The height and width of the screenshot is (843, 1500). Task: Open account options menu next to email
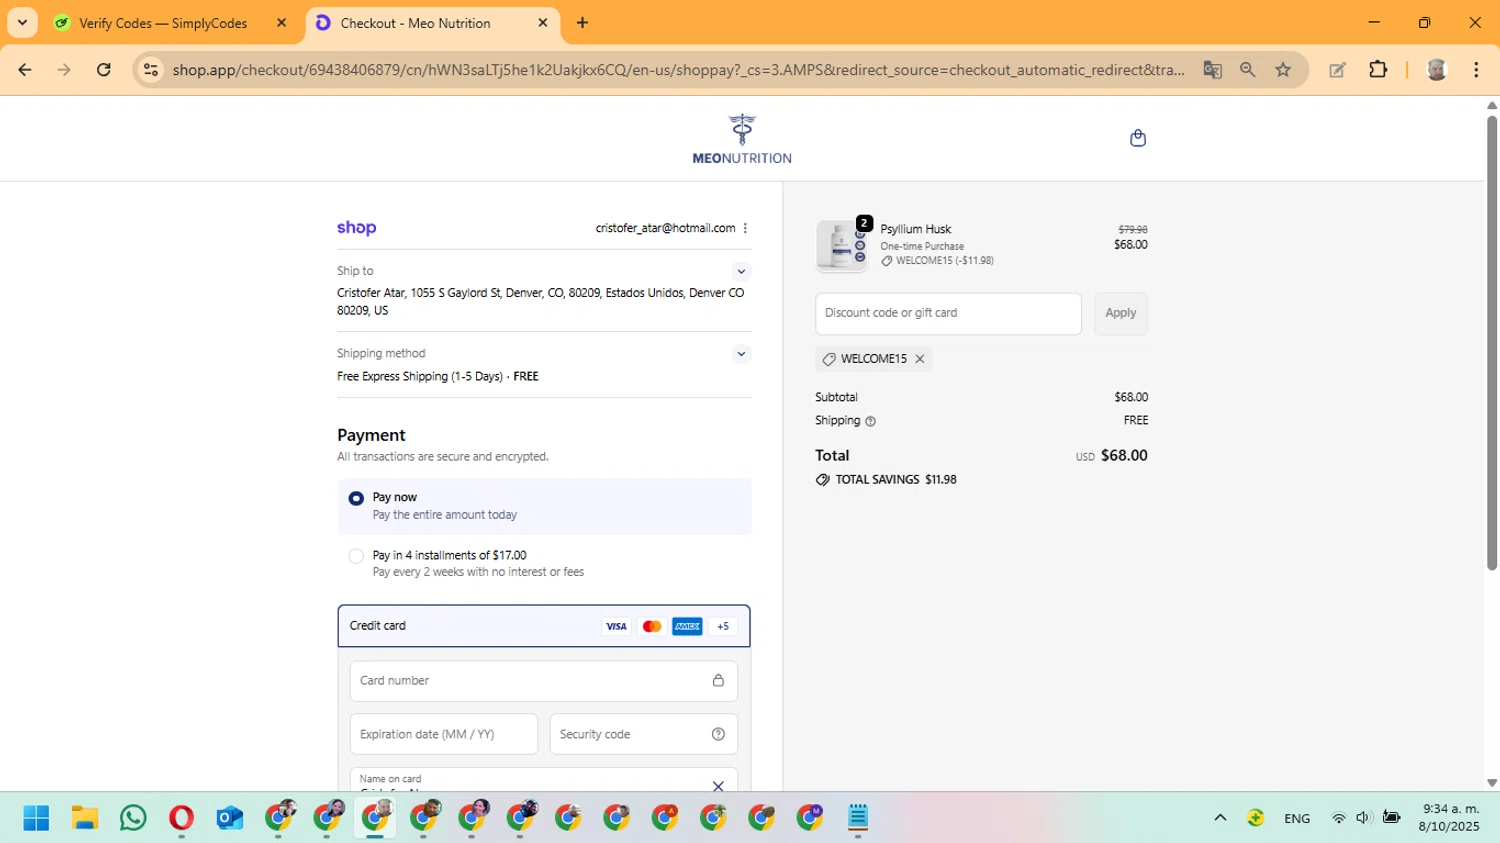pyautogui.click(x=745, y=228)
